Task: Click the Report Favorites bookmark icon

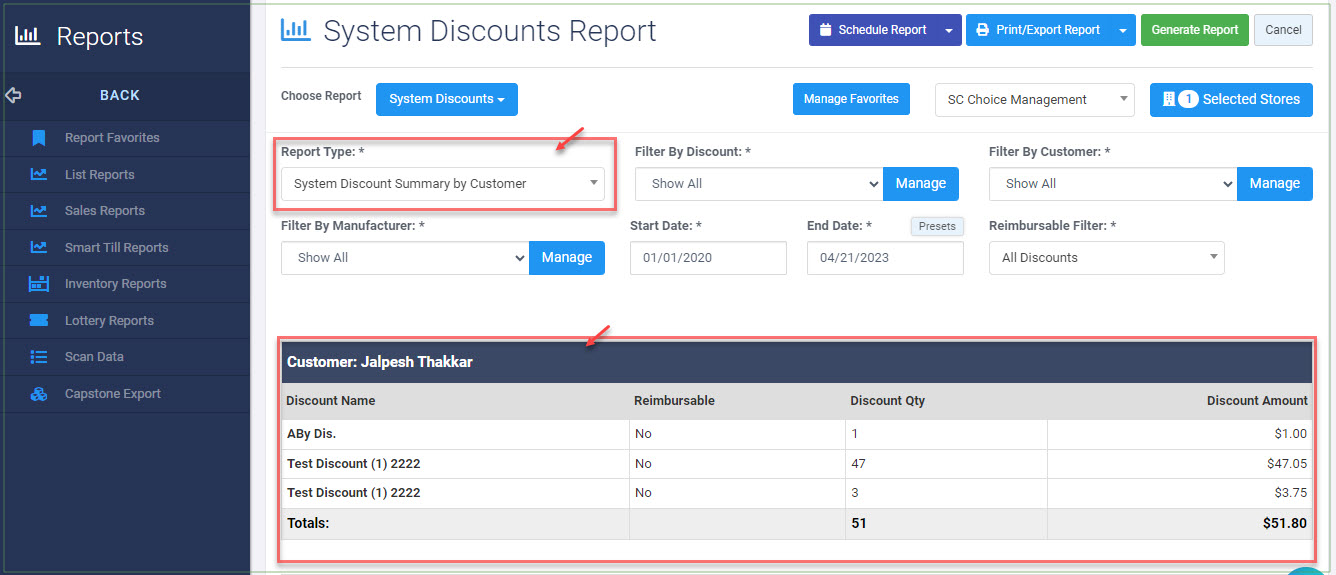Action: coord(39,138)
